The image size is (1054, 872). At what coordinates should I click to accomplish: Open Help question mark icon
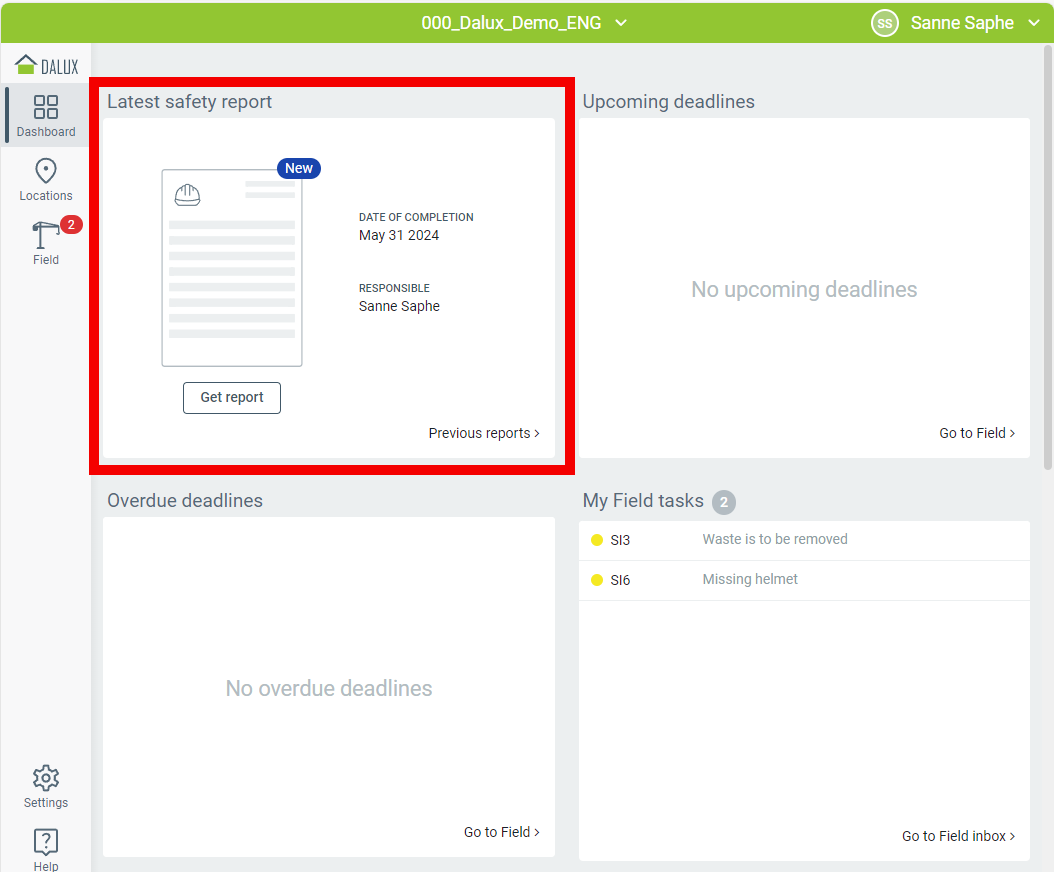point(46,842)
